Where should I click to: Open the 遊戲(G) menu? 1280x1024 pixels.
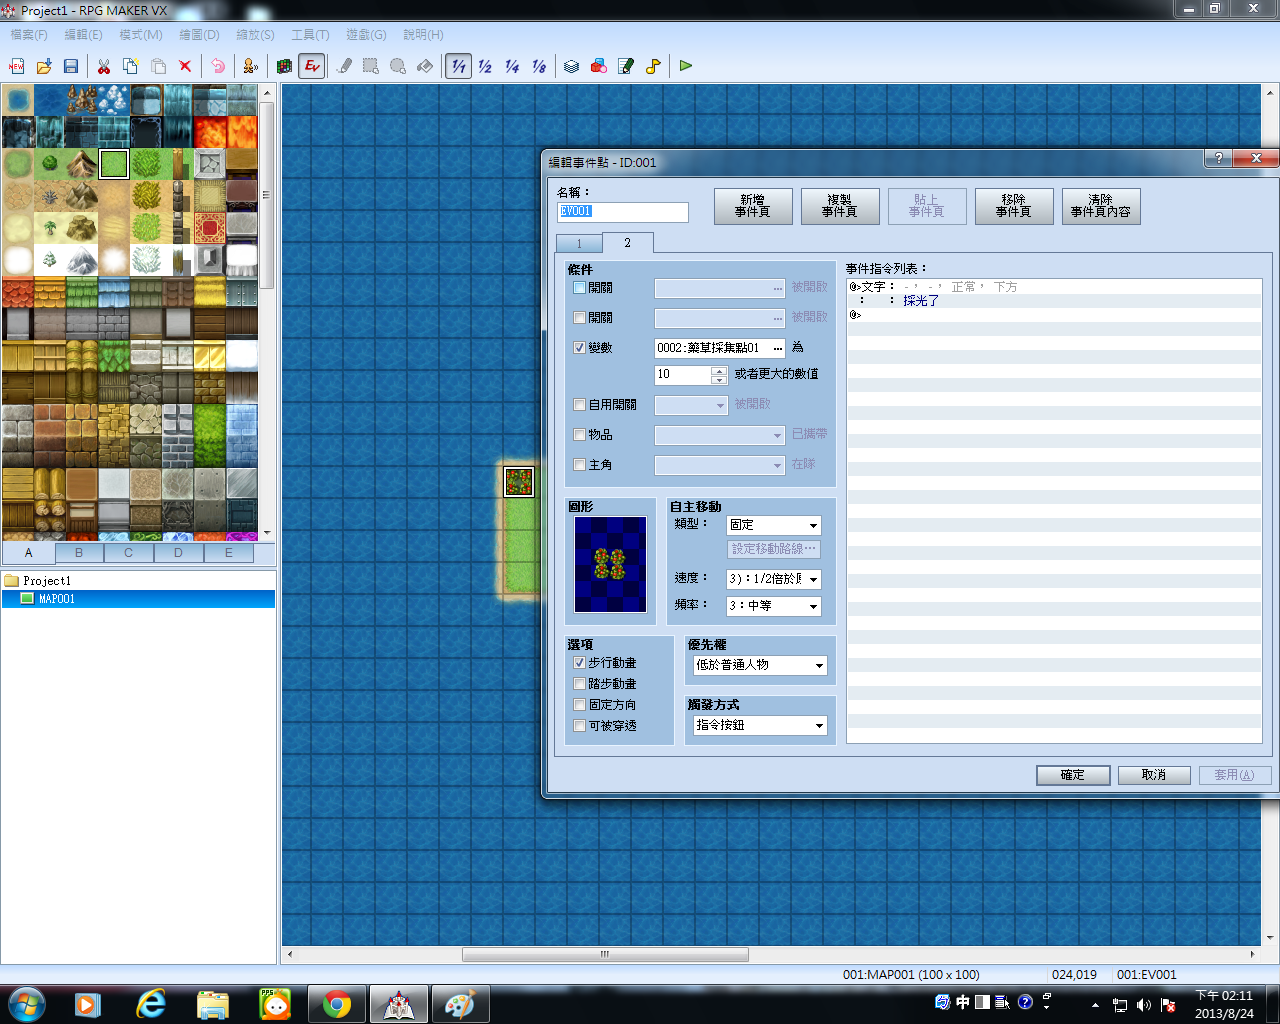pyautogui.click(x=366, y=35)
